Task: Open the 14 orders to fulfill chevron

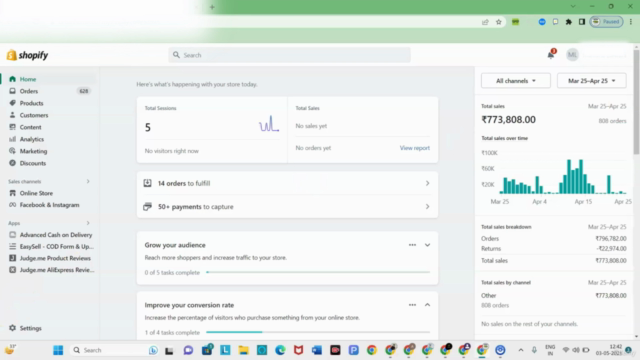Action: tap(427, 183)
